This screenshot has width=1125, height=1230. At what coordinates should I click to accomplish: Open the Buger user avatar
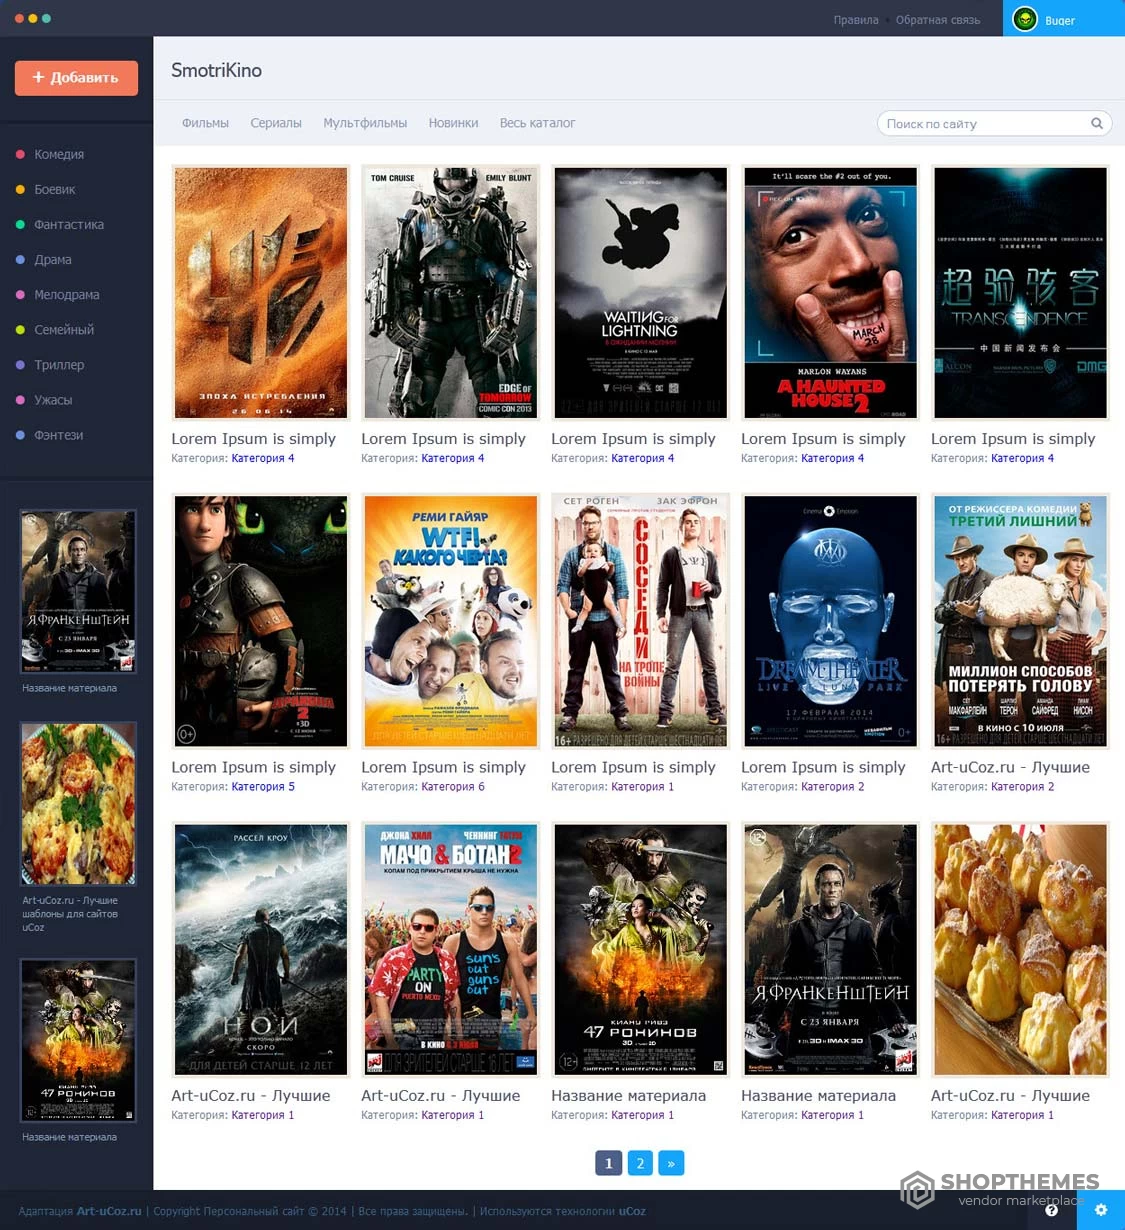(1025, 19)
